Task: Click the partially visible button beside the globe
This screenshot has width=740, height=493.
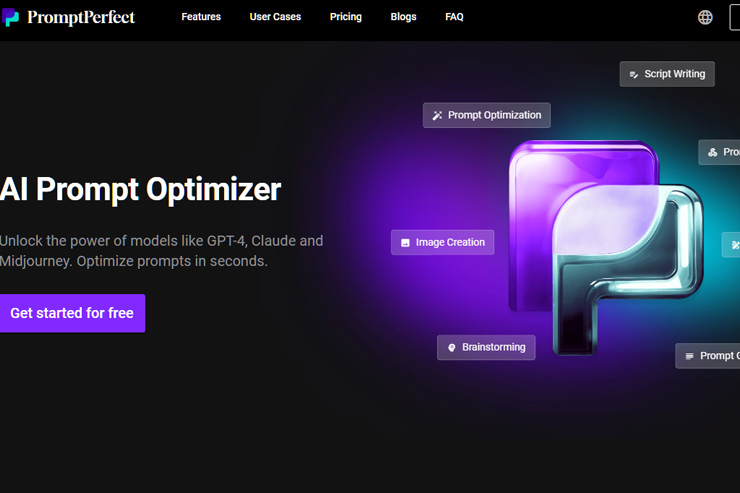Action: pos(735,17)
